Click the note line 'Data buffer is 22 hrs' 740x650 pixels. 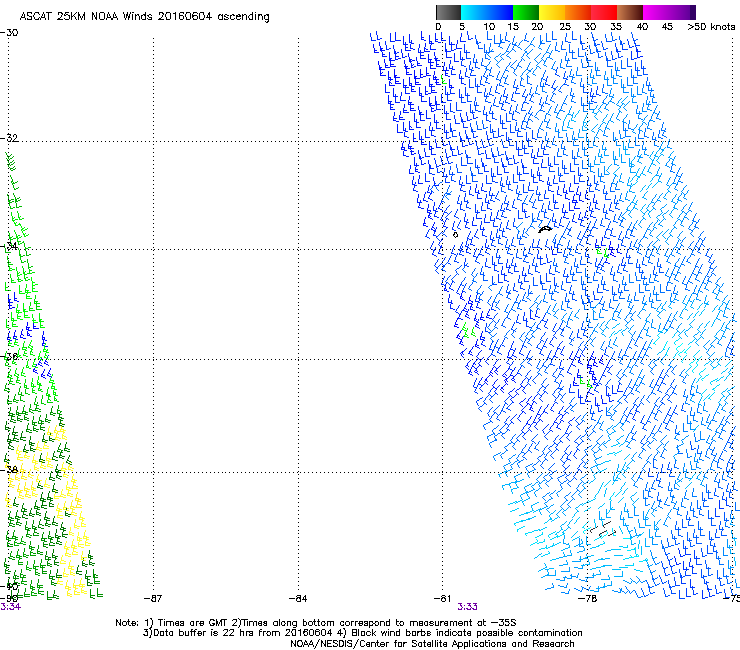point(362,633)
